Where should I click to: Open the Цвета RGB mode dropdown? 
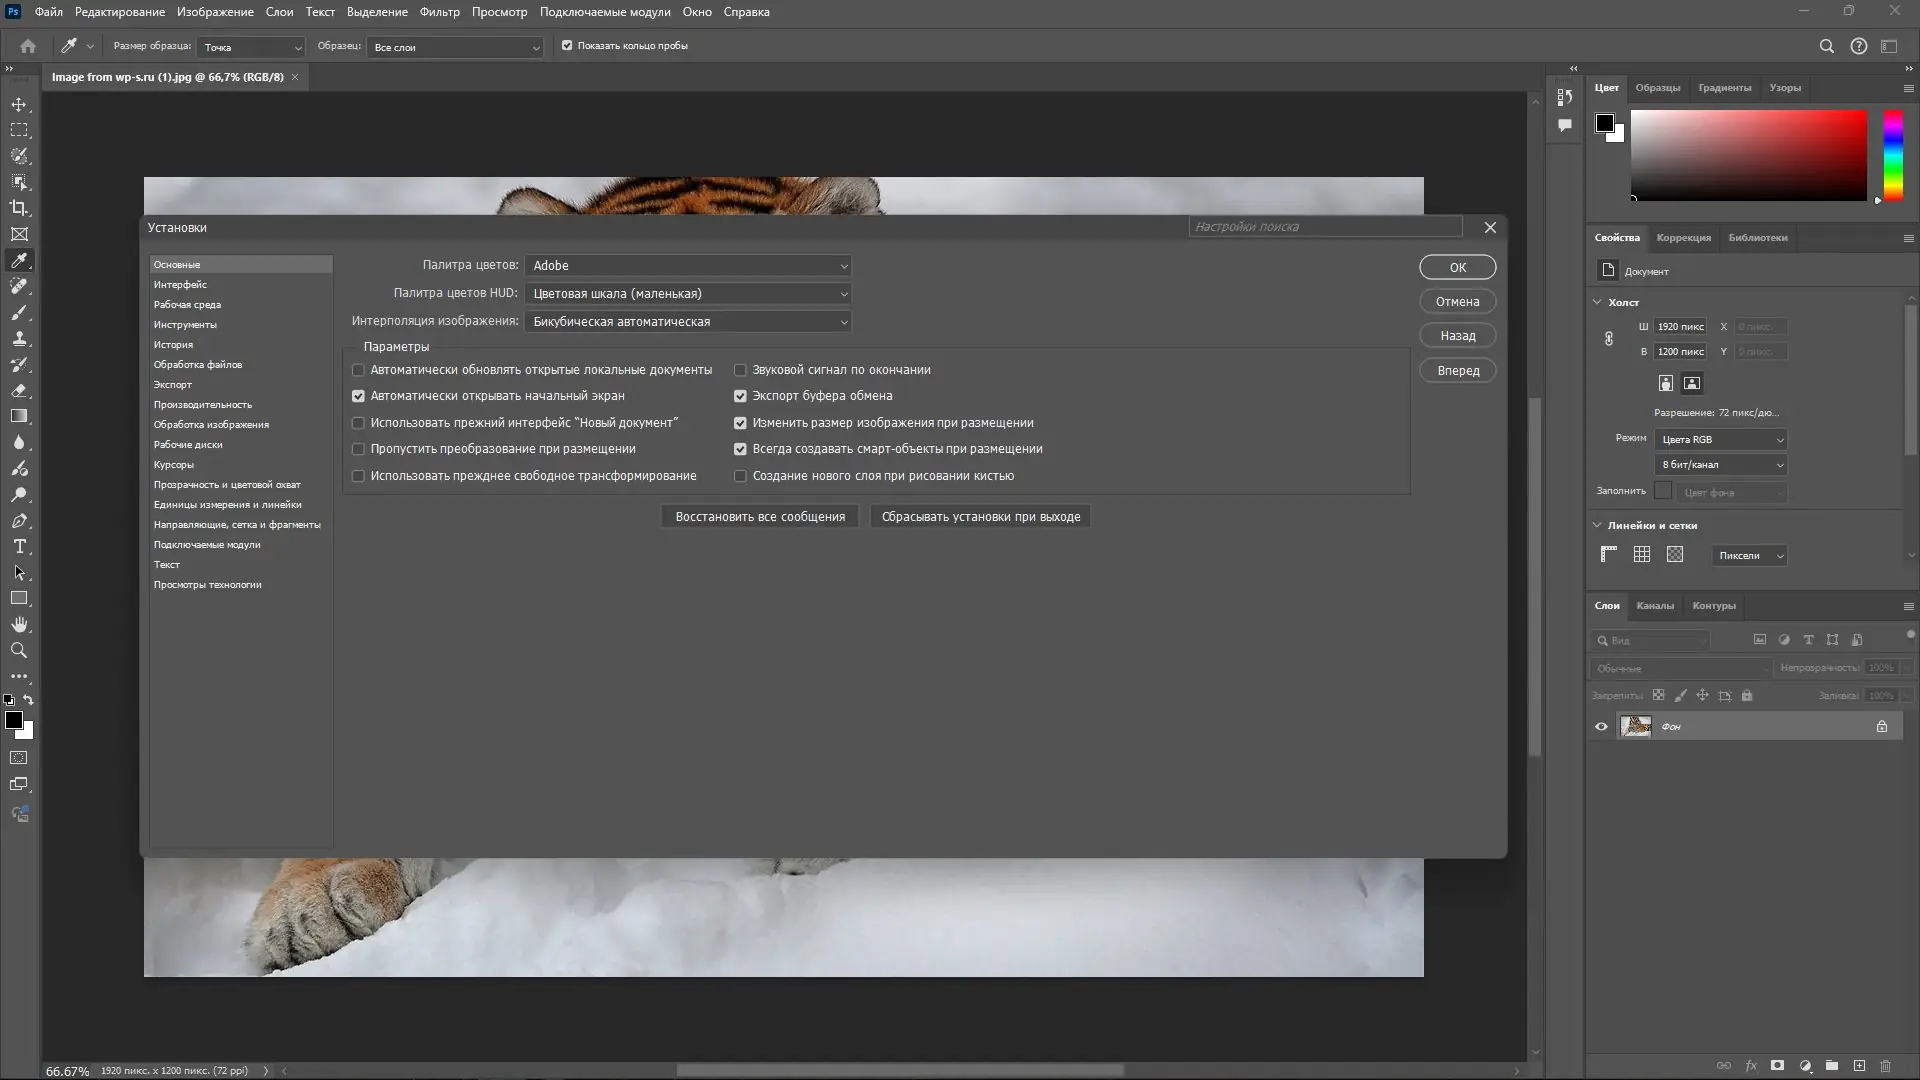coord(1720,440)
